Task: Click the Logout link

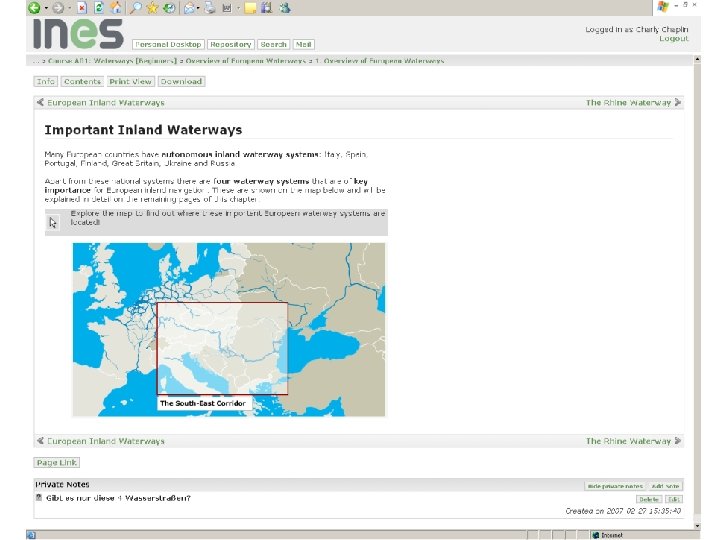Action: [x=674, y=39]
